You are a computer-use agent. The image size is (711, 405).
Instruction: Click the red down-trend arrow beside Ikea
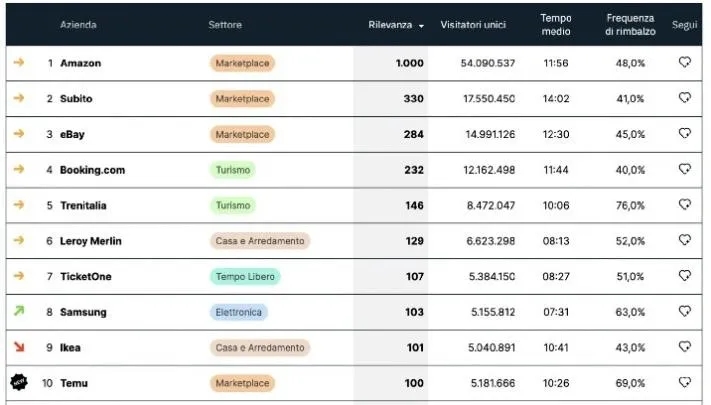(x=18, y=347)
